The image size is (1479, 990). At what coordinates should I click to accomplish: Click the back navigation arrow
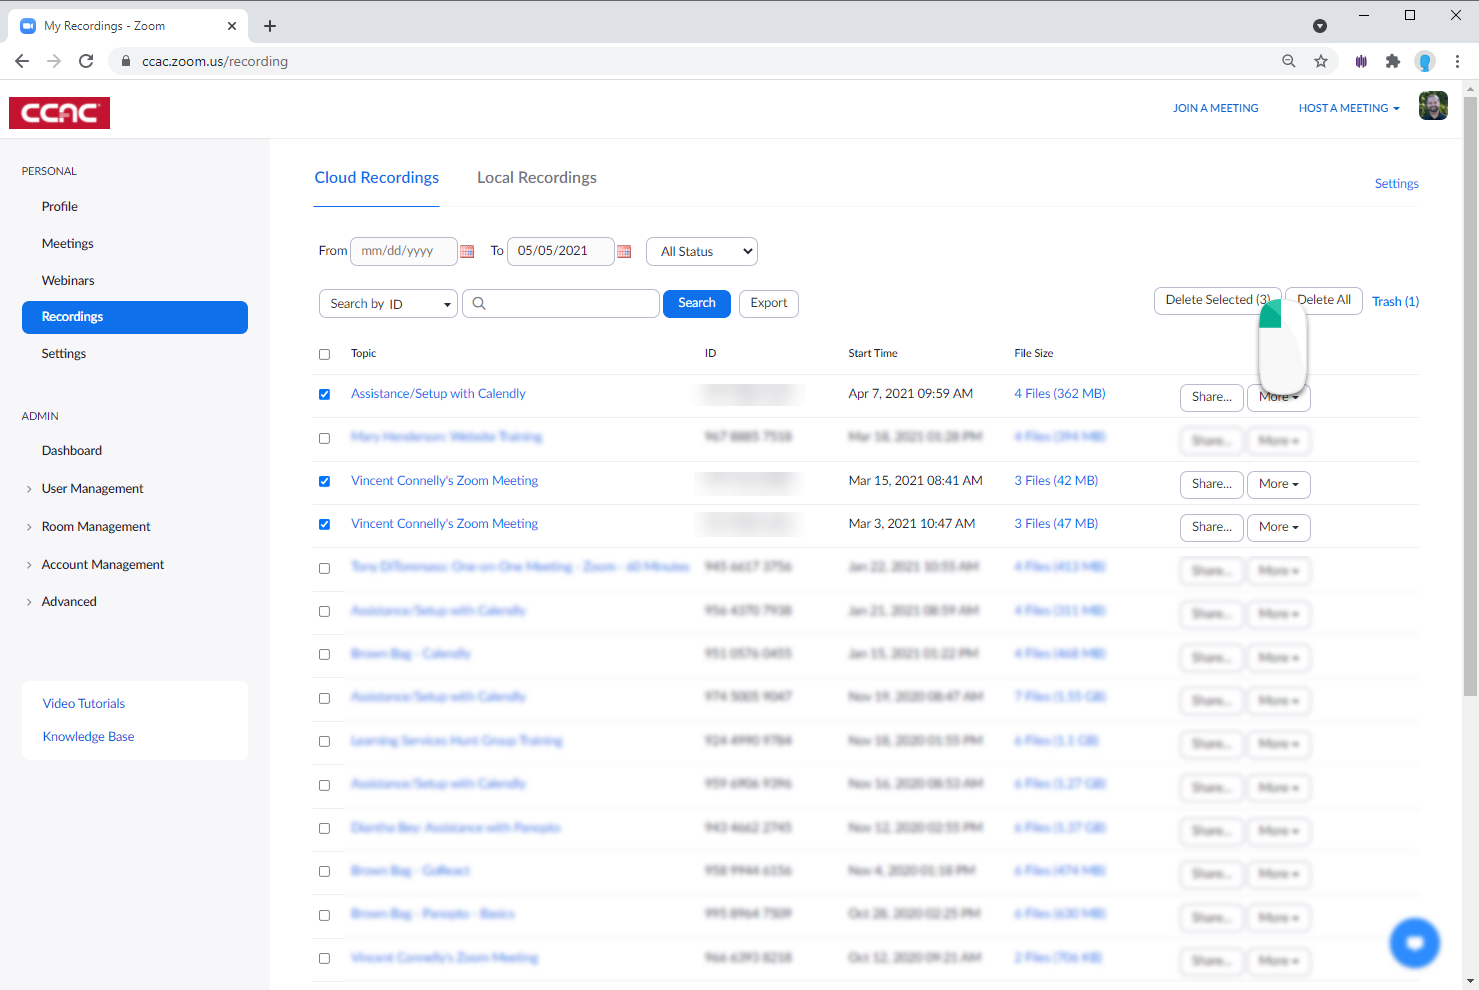pyautogui.click(x=22, y=60)
